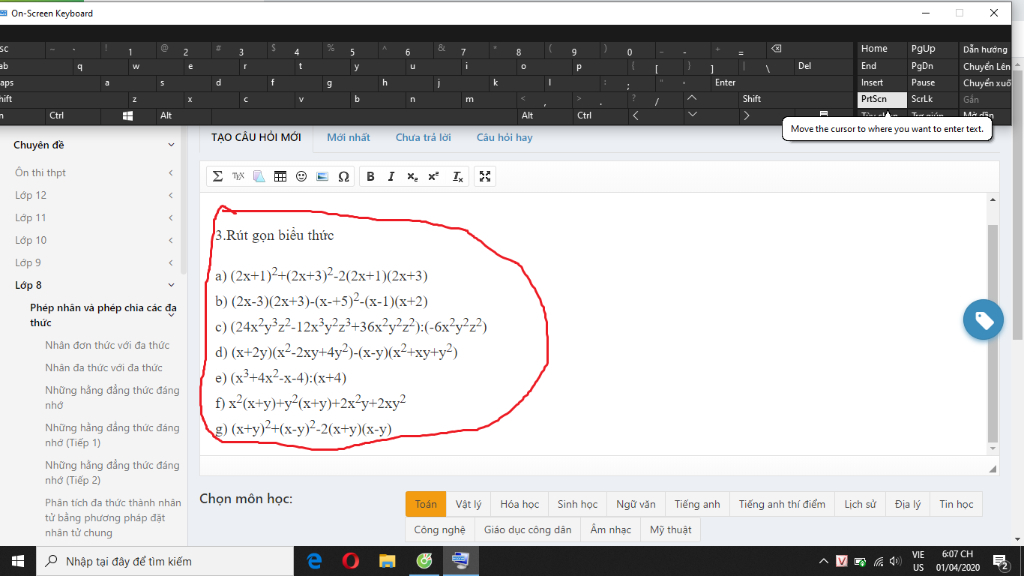Image resolution: width=1024 pixels, height=576 pixels.
Task: Expand the Lớp 10 category
Action: pos(170,240)
